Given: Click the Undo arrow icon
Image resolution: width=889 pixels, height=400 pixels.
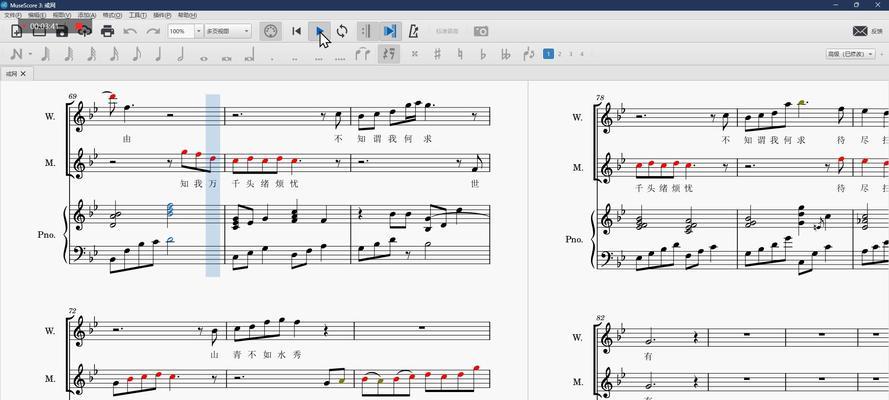Looking at the screenshot, I should (130, 31).
